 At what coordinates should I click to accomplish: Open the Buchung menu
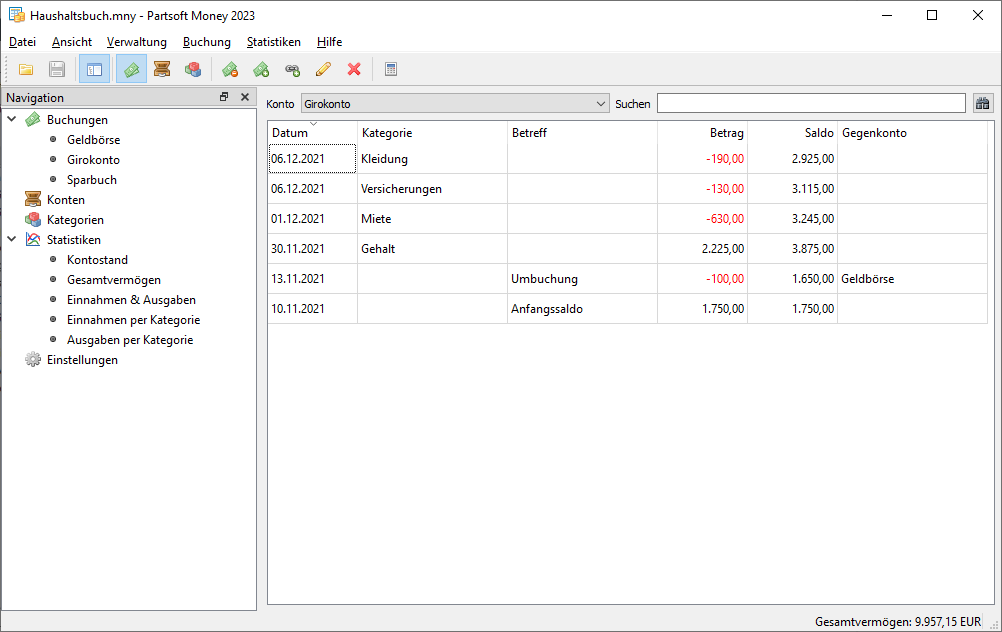(206, 42)
